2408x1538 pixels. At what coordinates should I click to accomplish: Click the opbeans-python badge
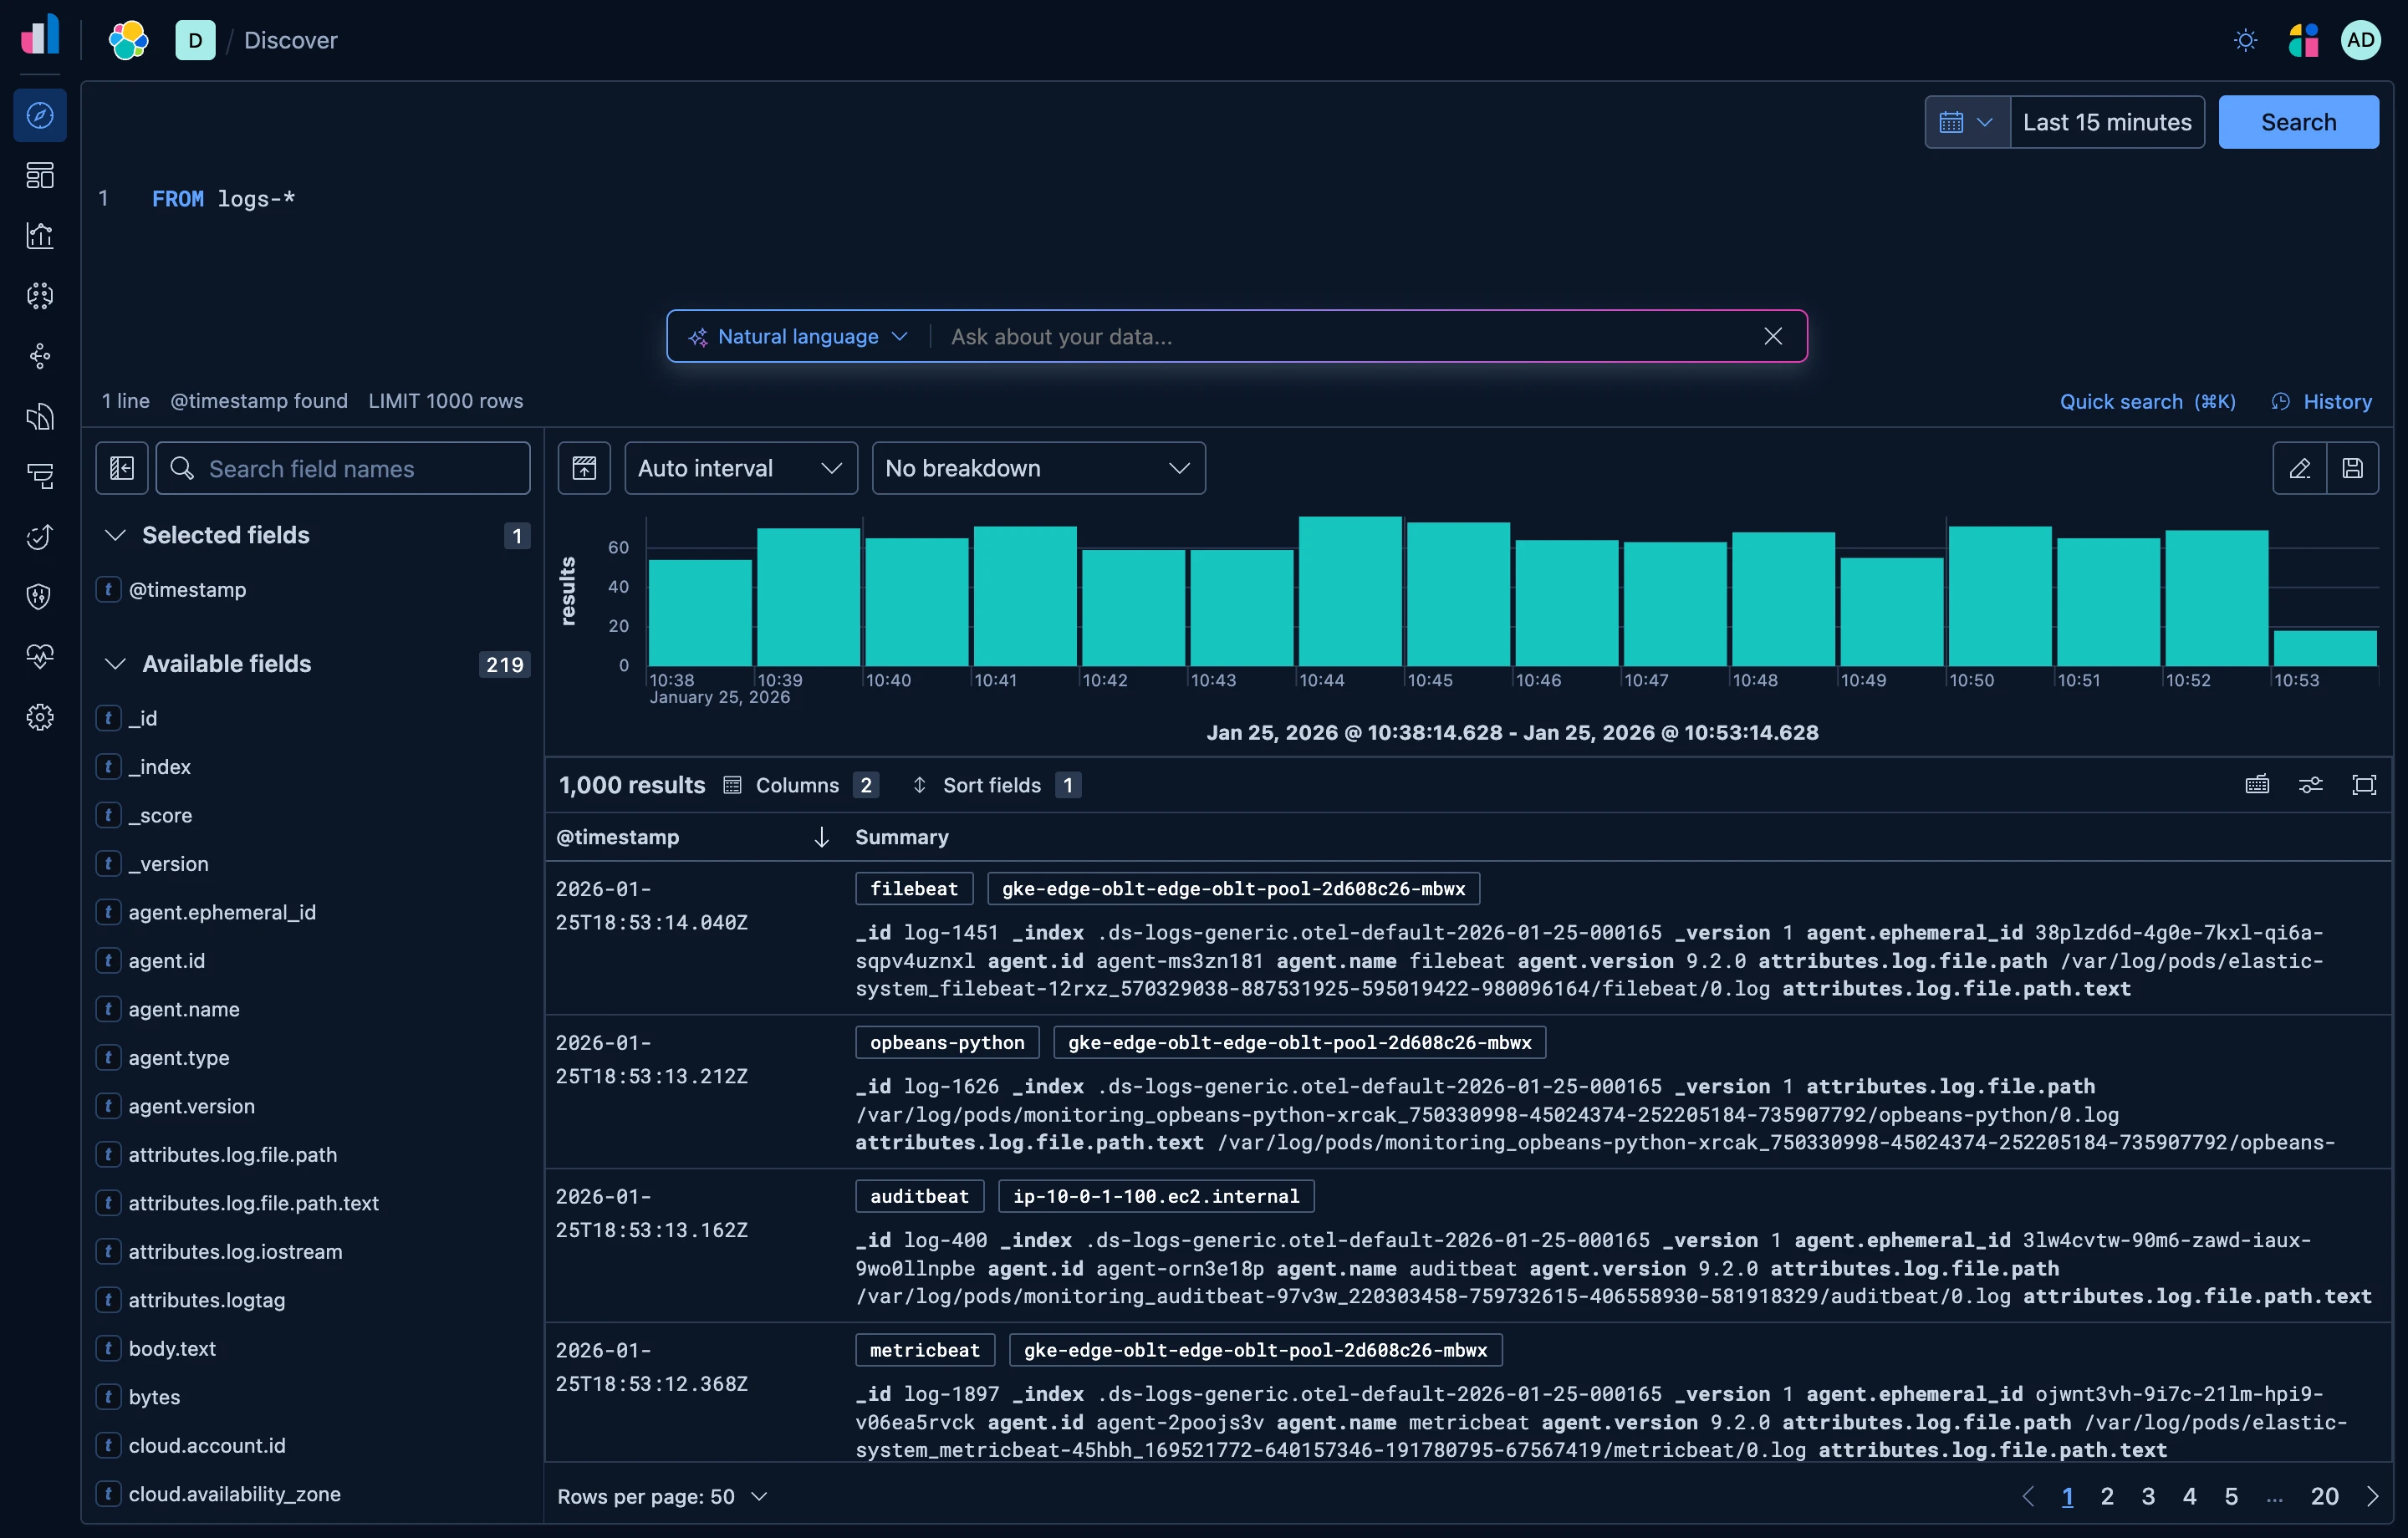[947, 1042]
